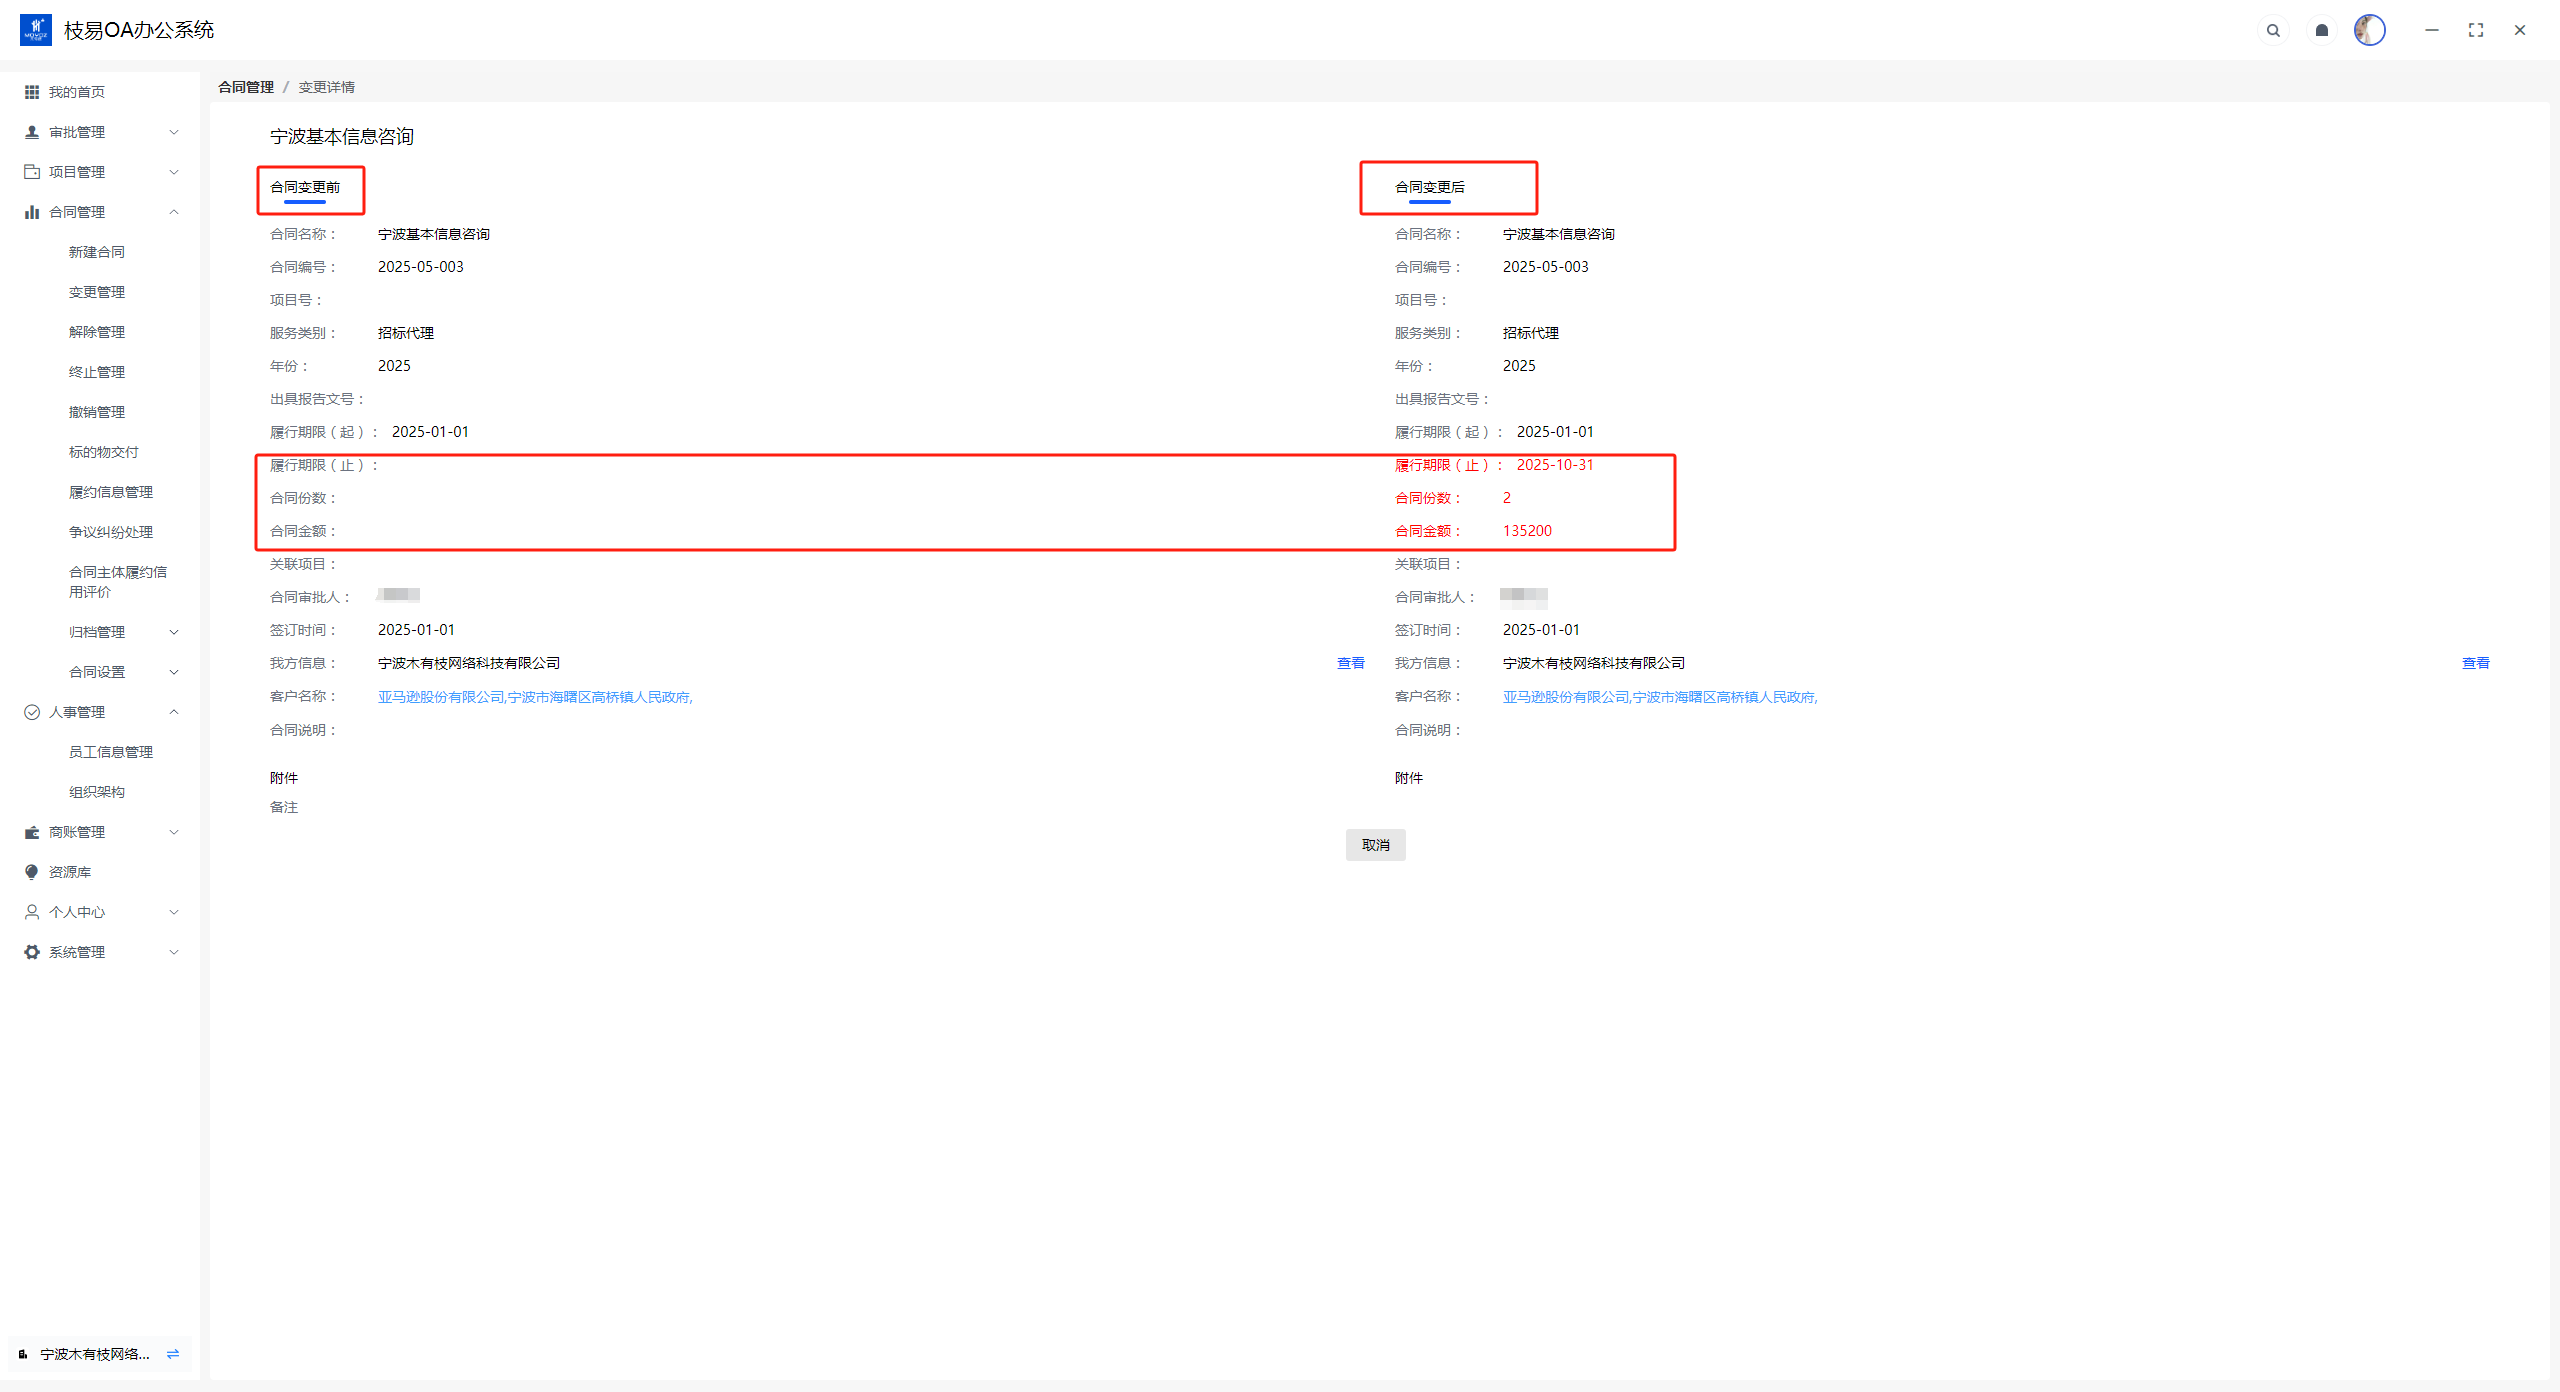The image size is (2560, 1392).
Task: Expand the 商账管理 menu chevron
Action: coord(174,832)
